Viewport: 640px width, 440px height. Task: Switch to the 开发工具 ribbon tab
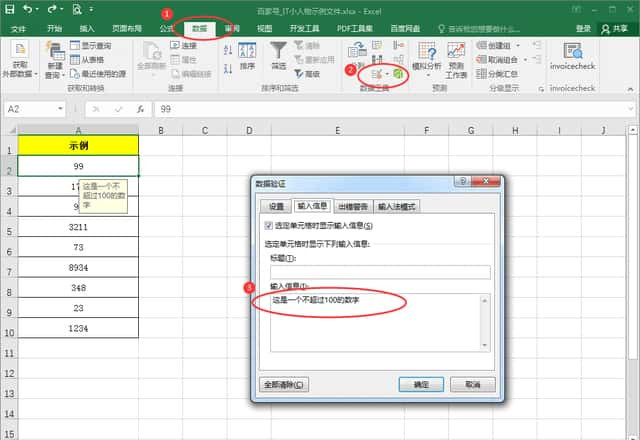[x=304, y=28]
